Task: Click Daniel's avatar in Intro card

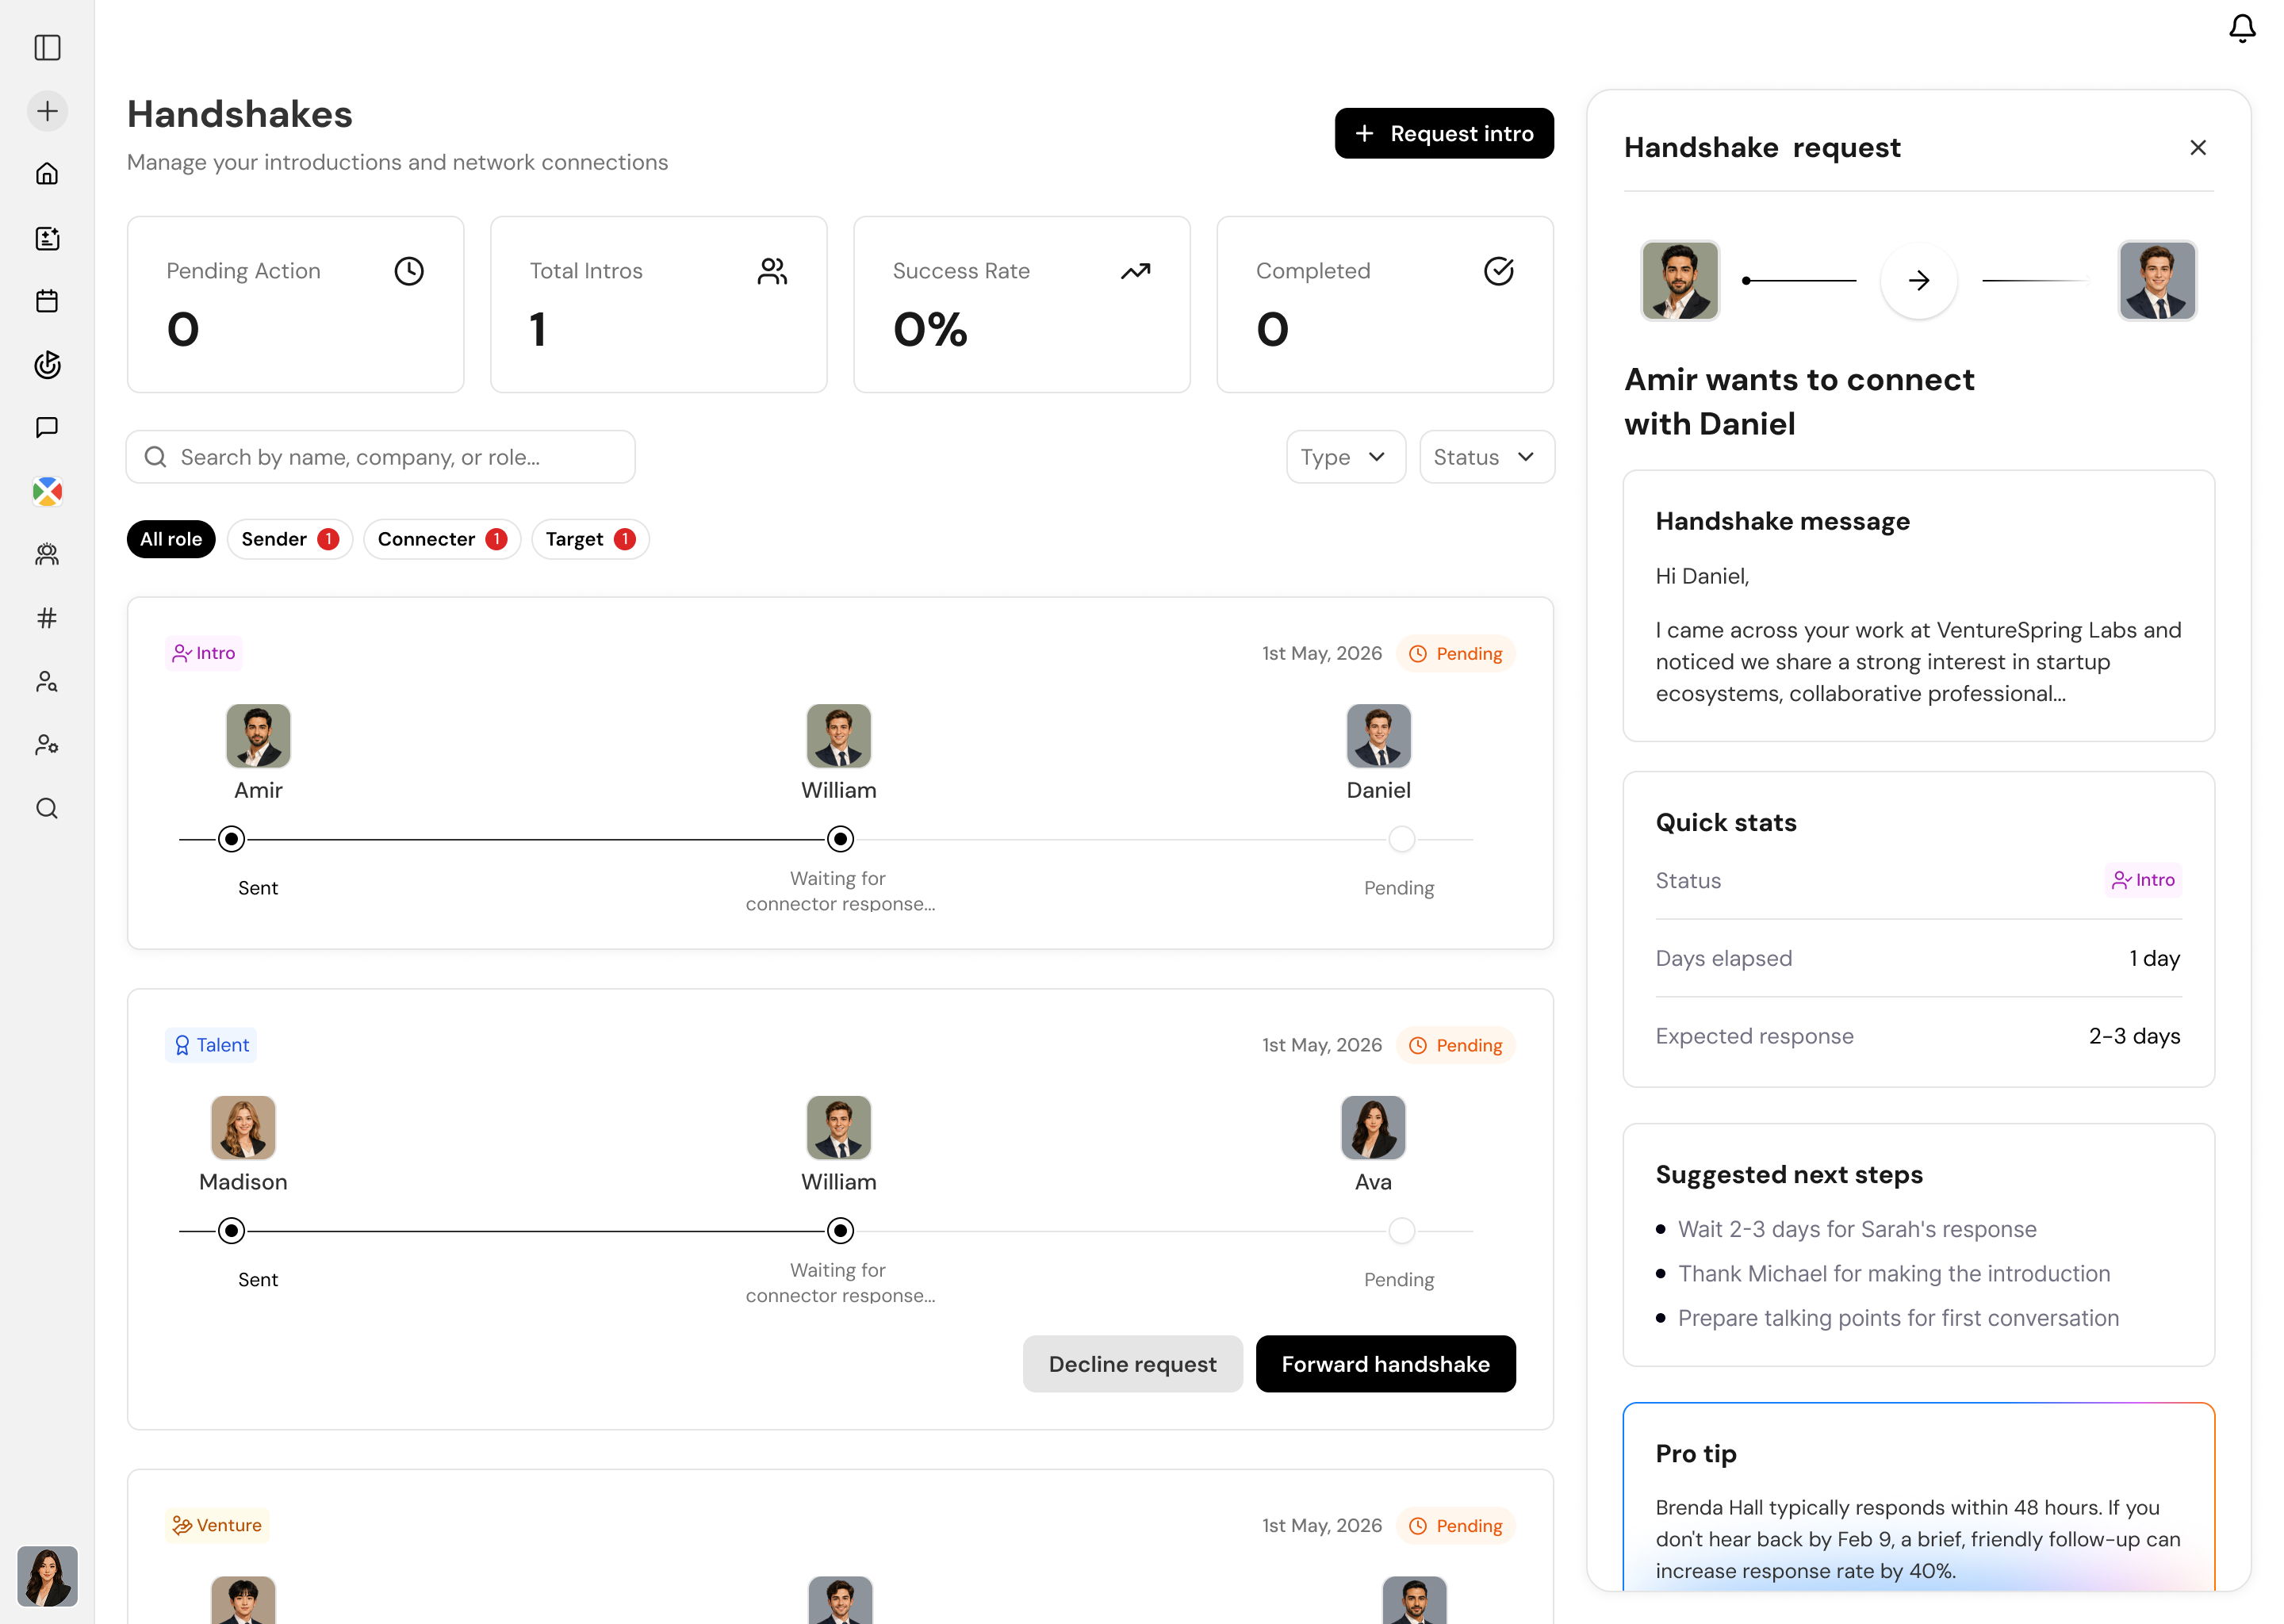Action: pyautogui.click(x=1378, y=736)
